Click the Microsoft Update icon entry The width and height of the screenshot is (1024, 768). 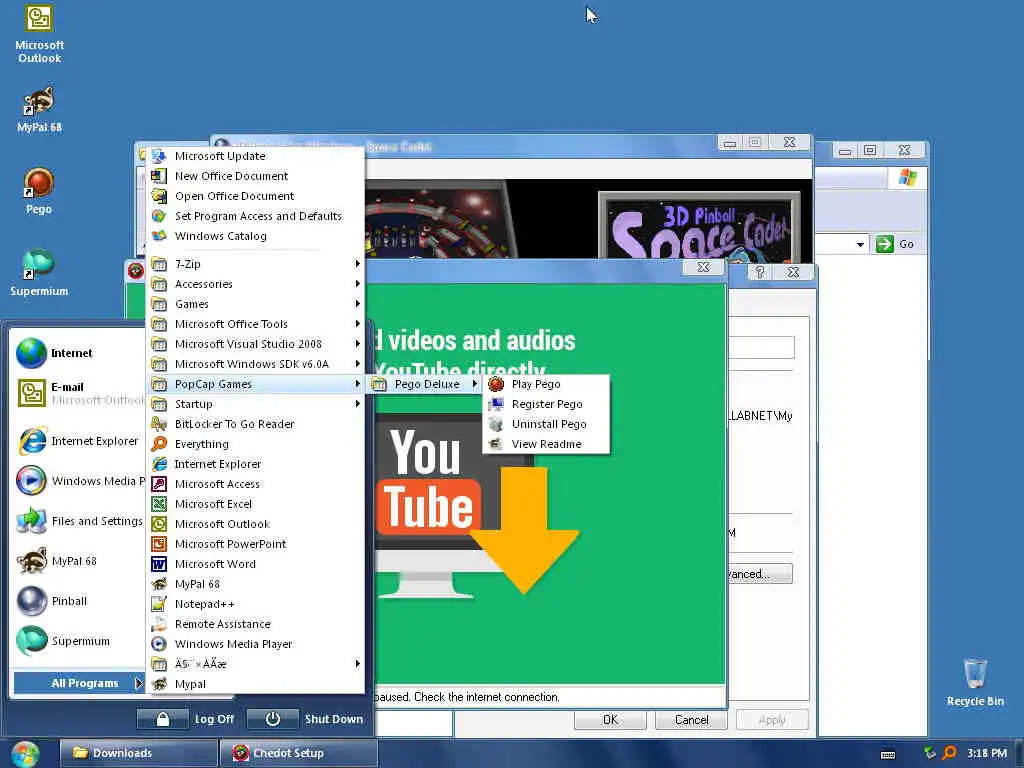(x=159, y=156)
